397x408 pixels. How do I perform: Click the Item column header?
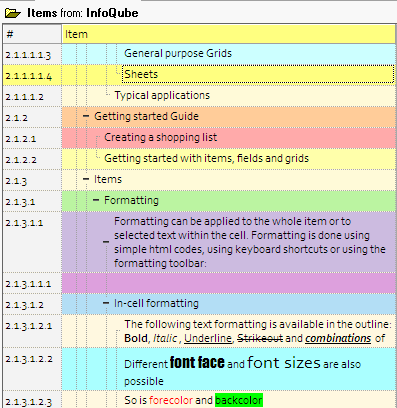pos(229,34)
